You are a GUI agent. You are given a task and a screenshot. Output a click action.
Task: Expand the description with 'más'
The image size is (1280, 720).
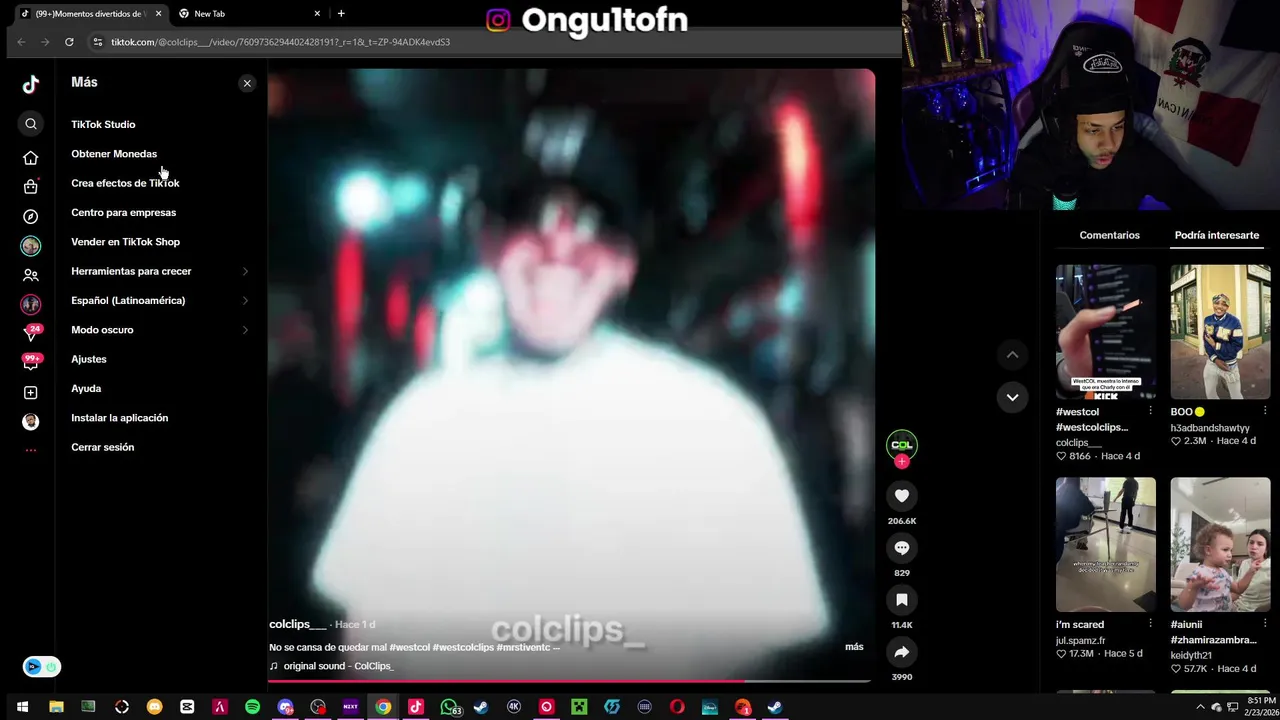854,647
